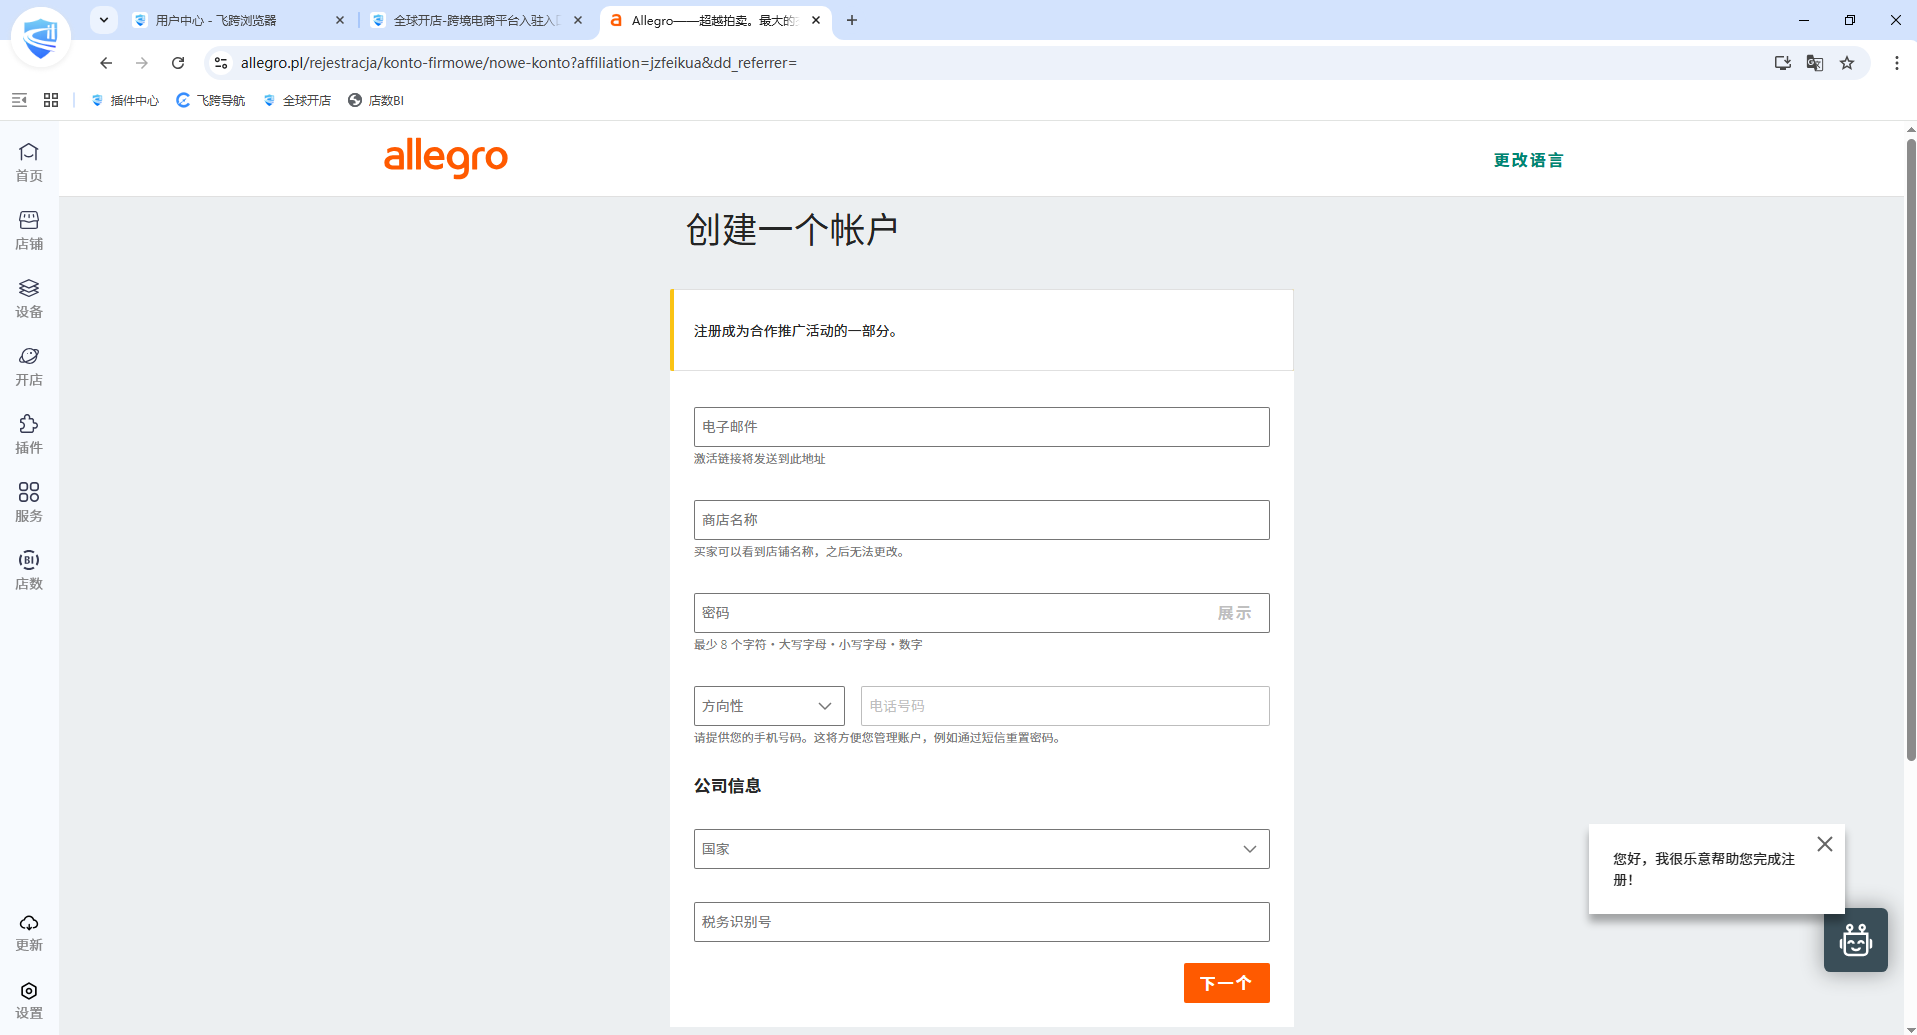Click the 更新 update sidebar icon
Viewport: 1917px width, 1035px height.
(x=29, y=932)
